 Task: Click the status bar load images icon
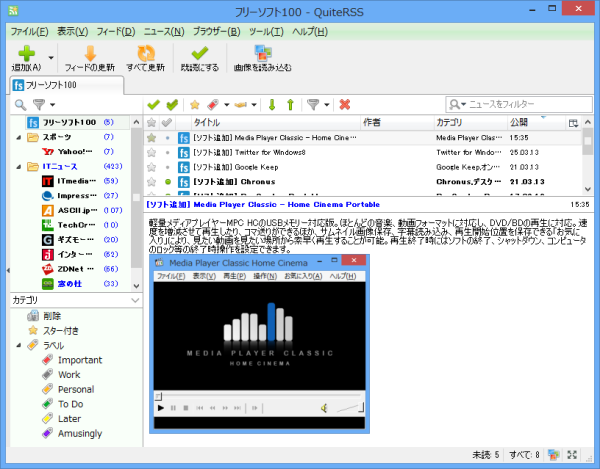click(x=553, y=454)
